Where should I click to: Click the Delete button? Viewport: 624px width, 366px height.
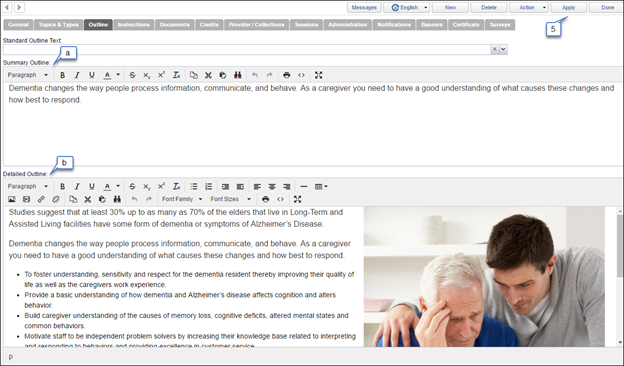489,8
